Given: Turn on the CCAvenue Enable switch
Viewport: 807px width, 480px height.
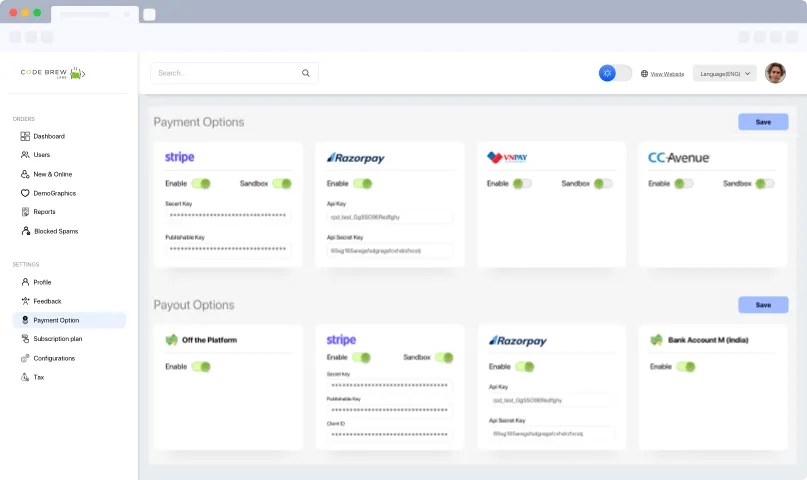Looking at the screenshot, I should tap(683, 184).
